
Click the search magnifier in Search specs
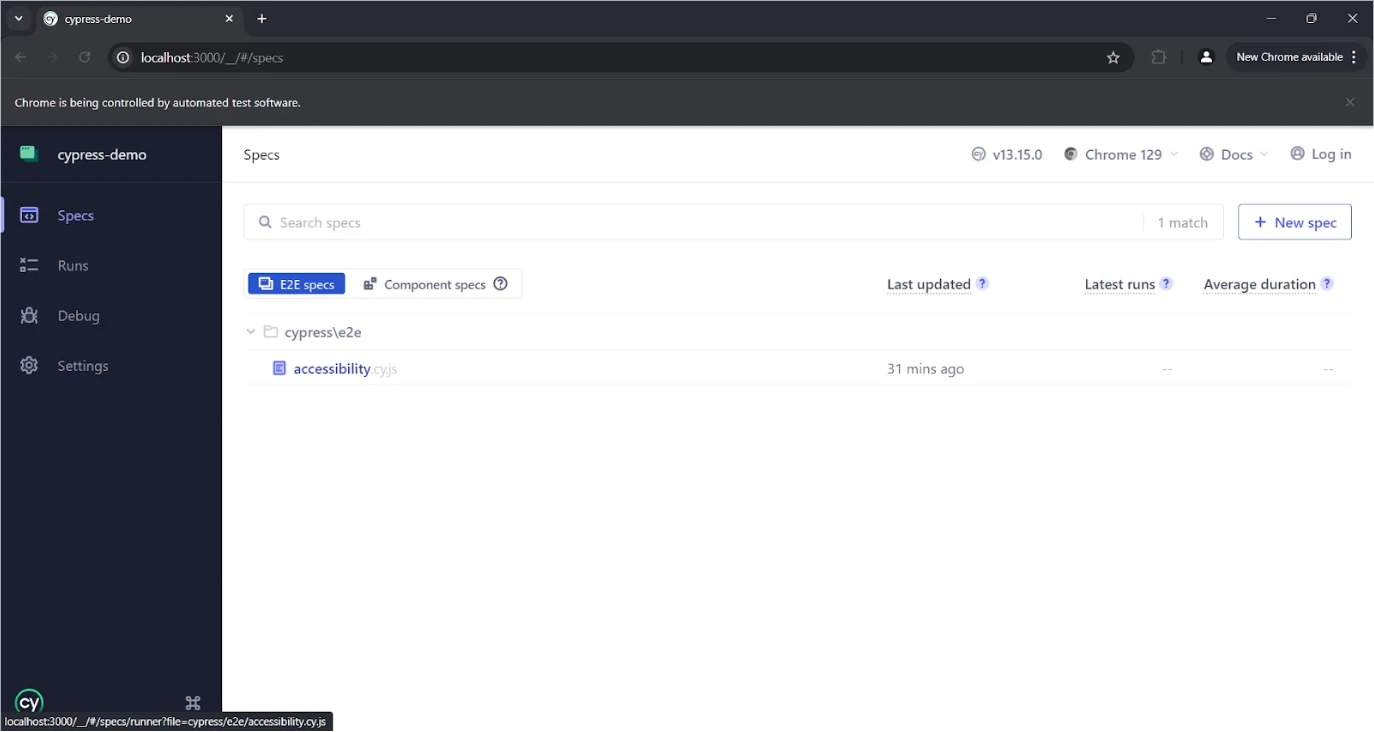(263, 222)
